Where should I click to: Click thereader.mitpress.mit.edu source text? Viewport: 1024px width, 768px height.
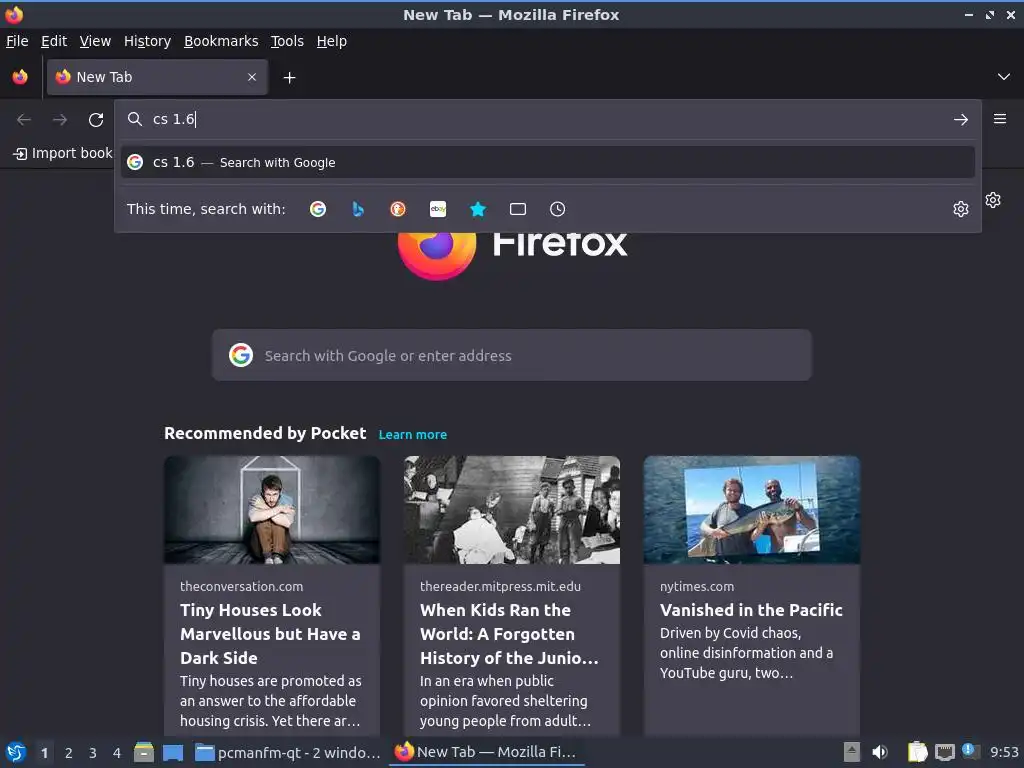500,586
